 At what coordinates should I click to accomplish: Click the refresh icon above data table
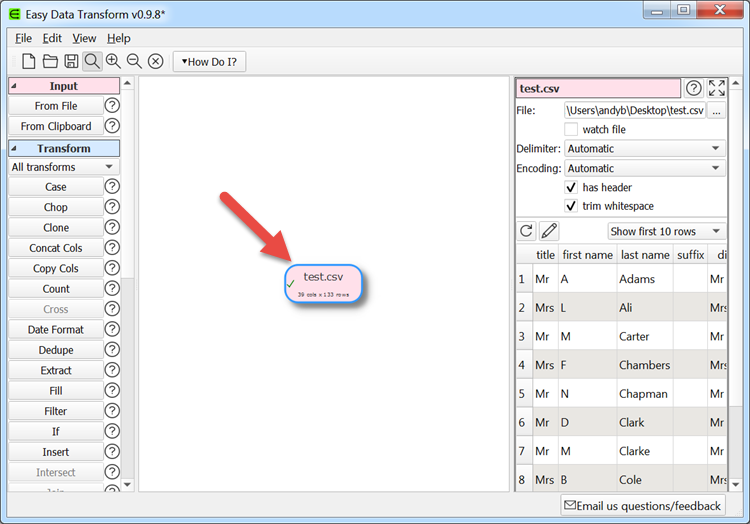(x=527, y=231)
